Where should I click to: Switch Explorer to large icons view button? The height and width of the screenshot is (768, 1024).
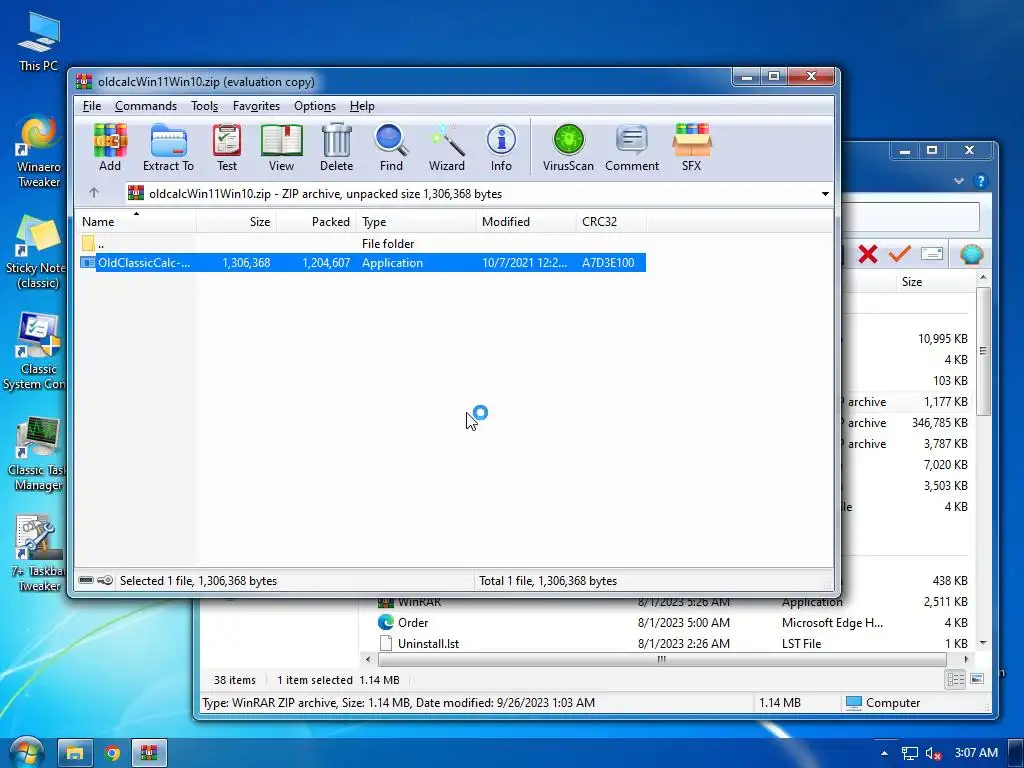point(977,679)
